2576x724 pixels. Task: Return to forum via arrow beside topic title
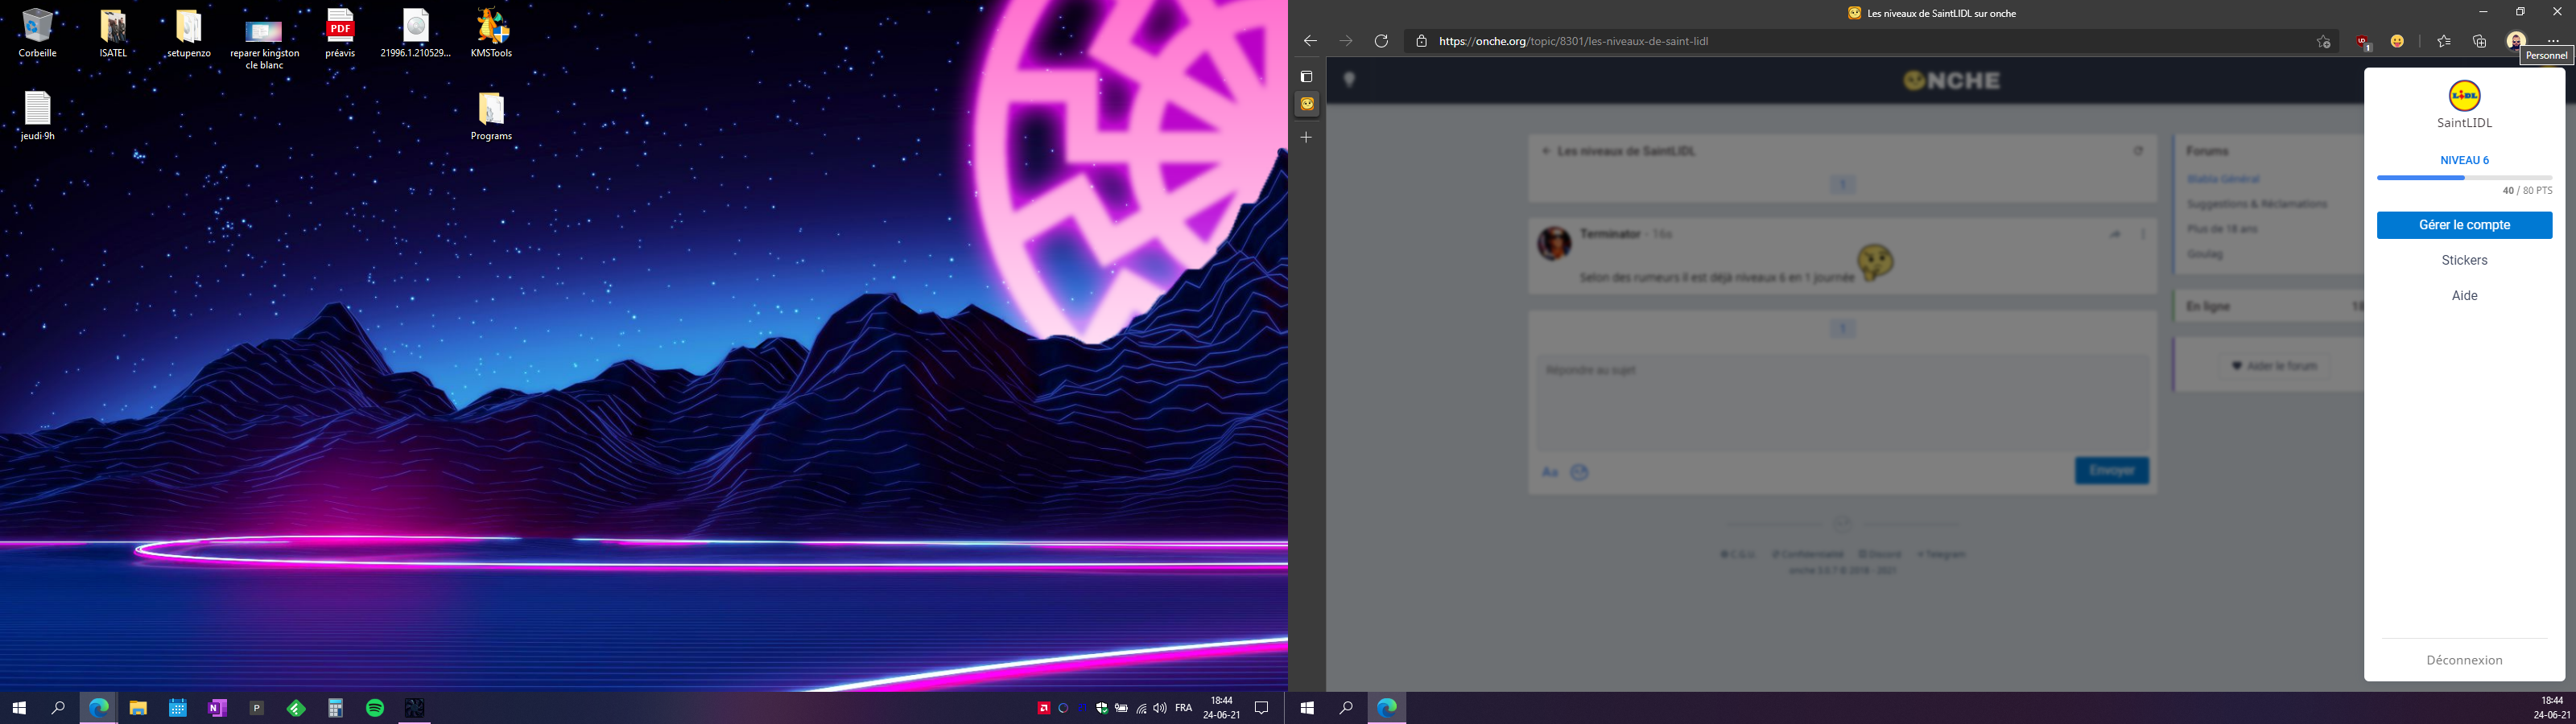[1545, 151]
